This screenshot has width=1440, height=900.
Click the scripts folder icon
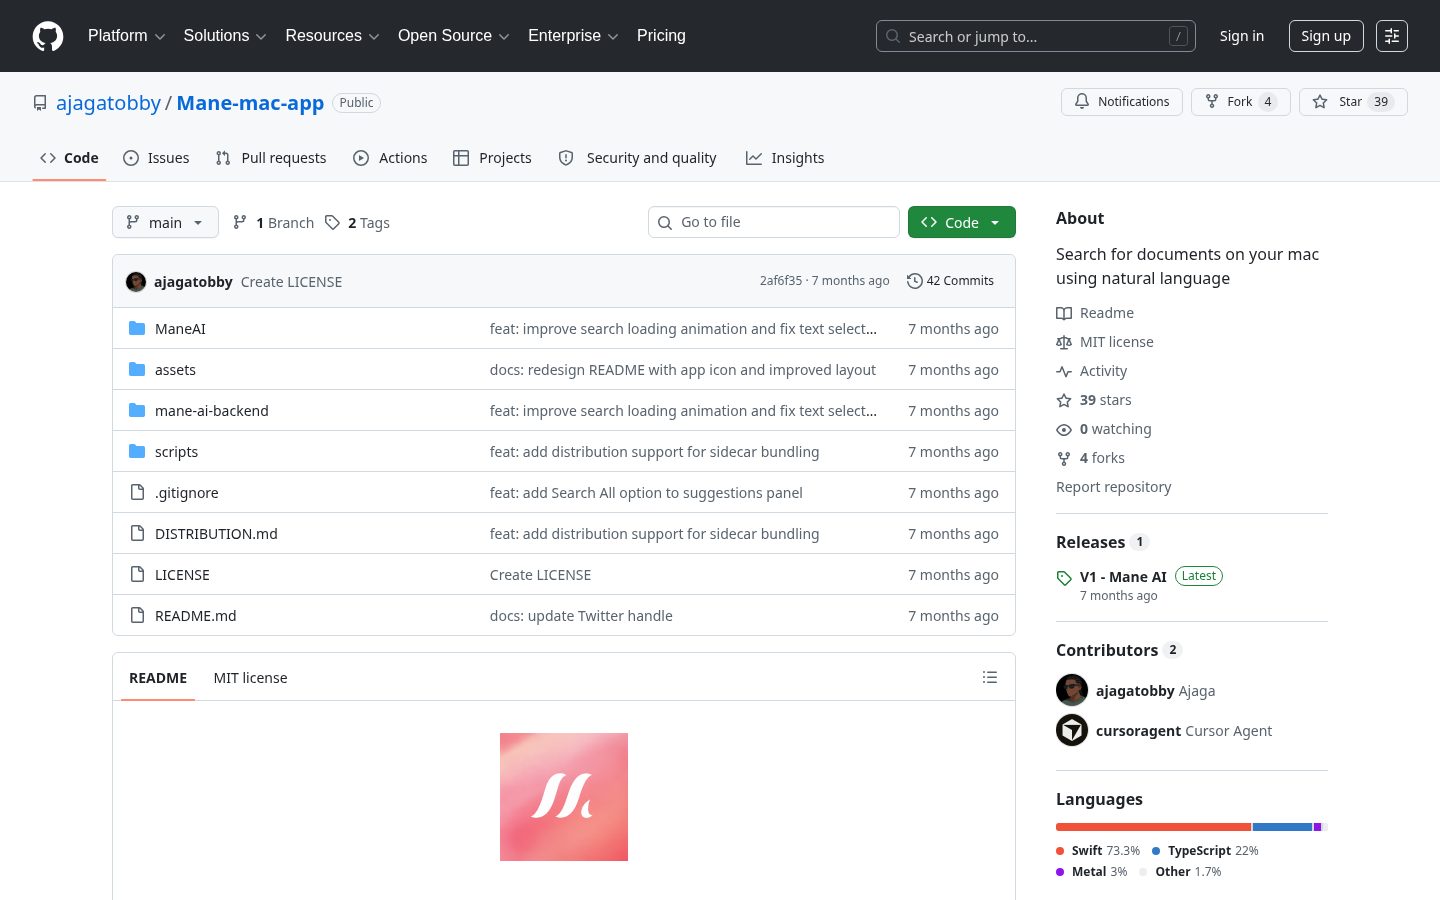(x=137, y=451)
